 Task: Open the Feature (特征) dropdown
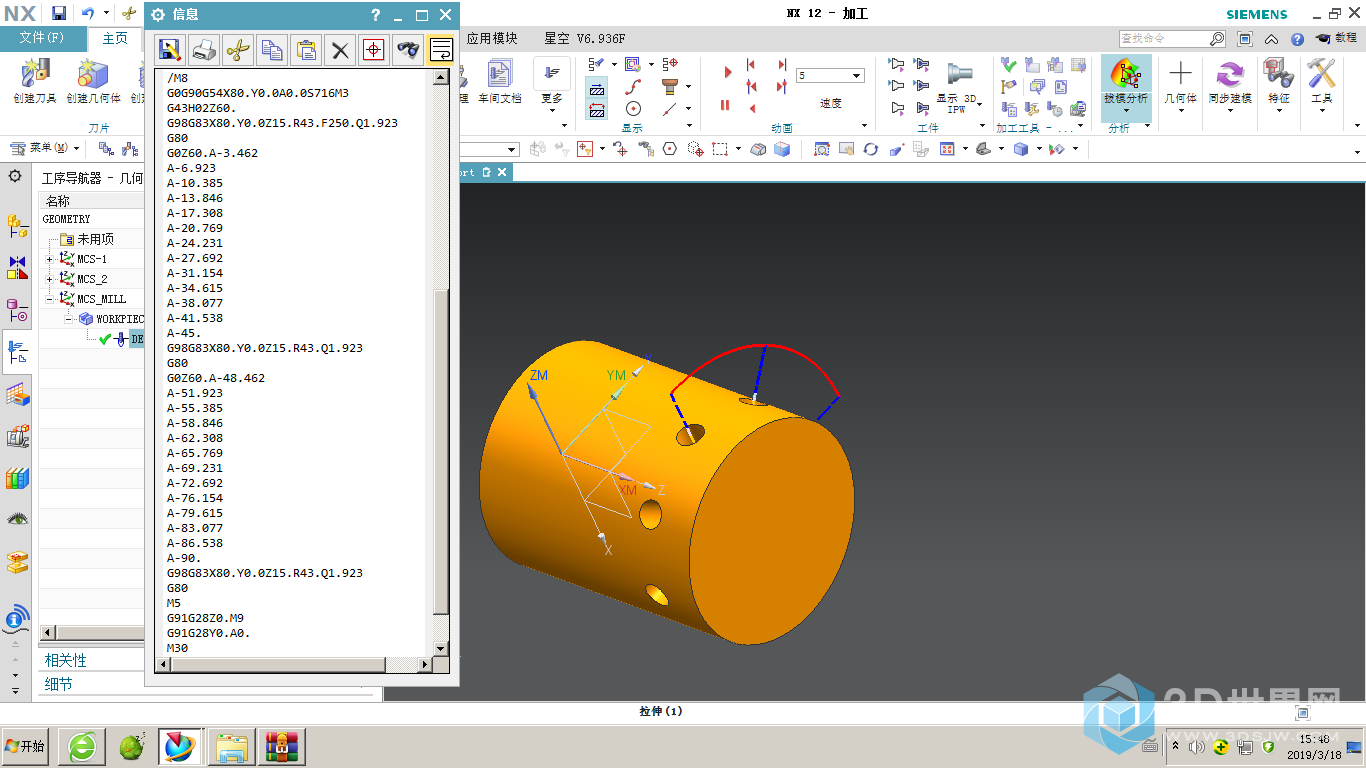point(1279,85)
